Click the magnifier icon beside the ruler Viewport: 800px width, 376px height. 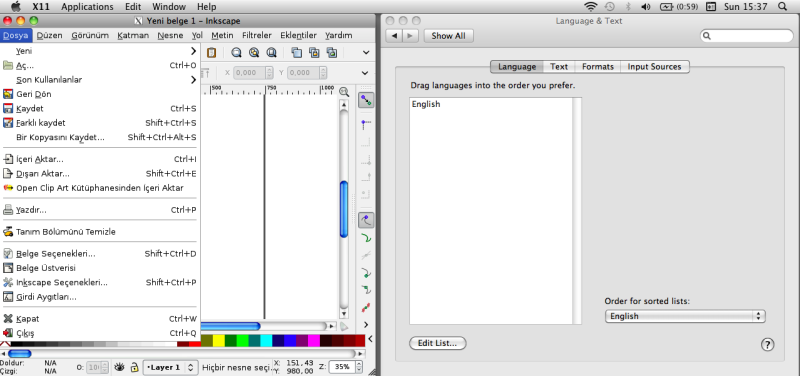pos(344,92)
